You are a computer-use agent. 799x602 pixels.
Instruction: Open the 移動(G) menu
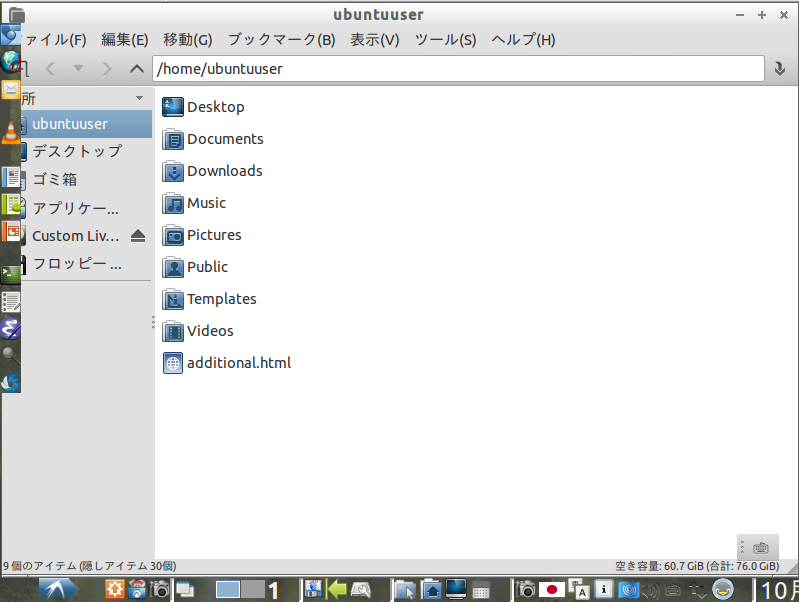[188, 40]
